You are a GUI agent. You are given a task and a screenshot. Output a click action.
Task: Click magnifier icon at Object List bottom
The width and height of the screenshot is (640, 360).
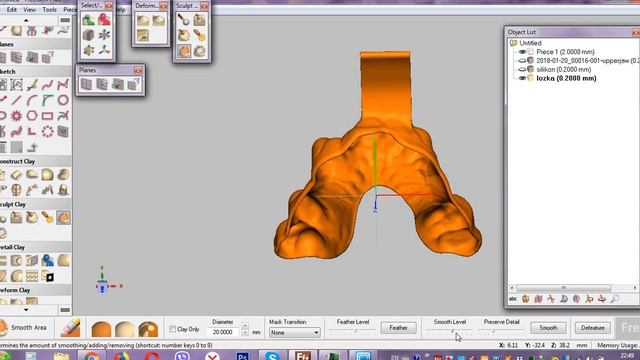pyautogui.click(x=615, y=299)
